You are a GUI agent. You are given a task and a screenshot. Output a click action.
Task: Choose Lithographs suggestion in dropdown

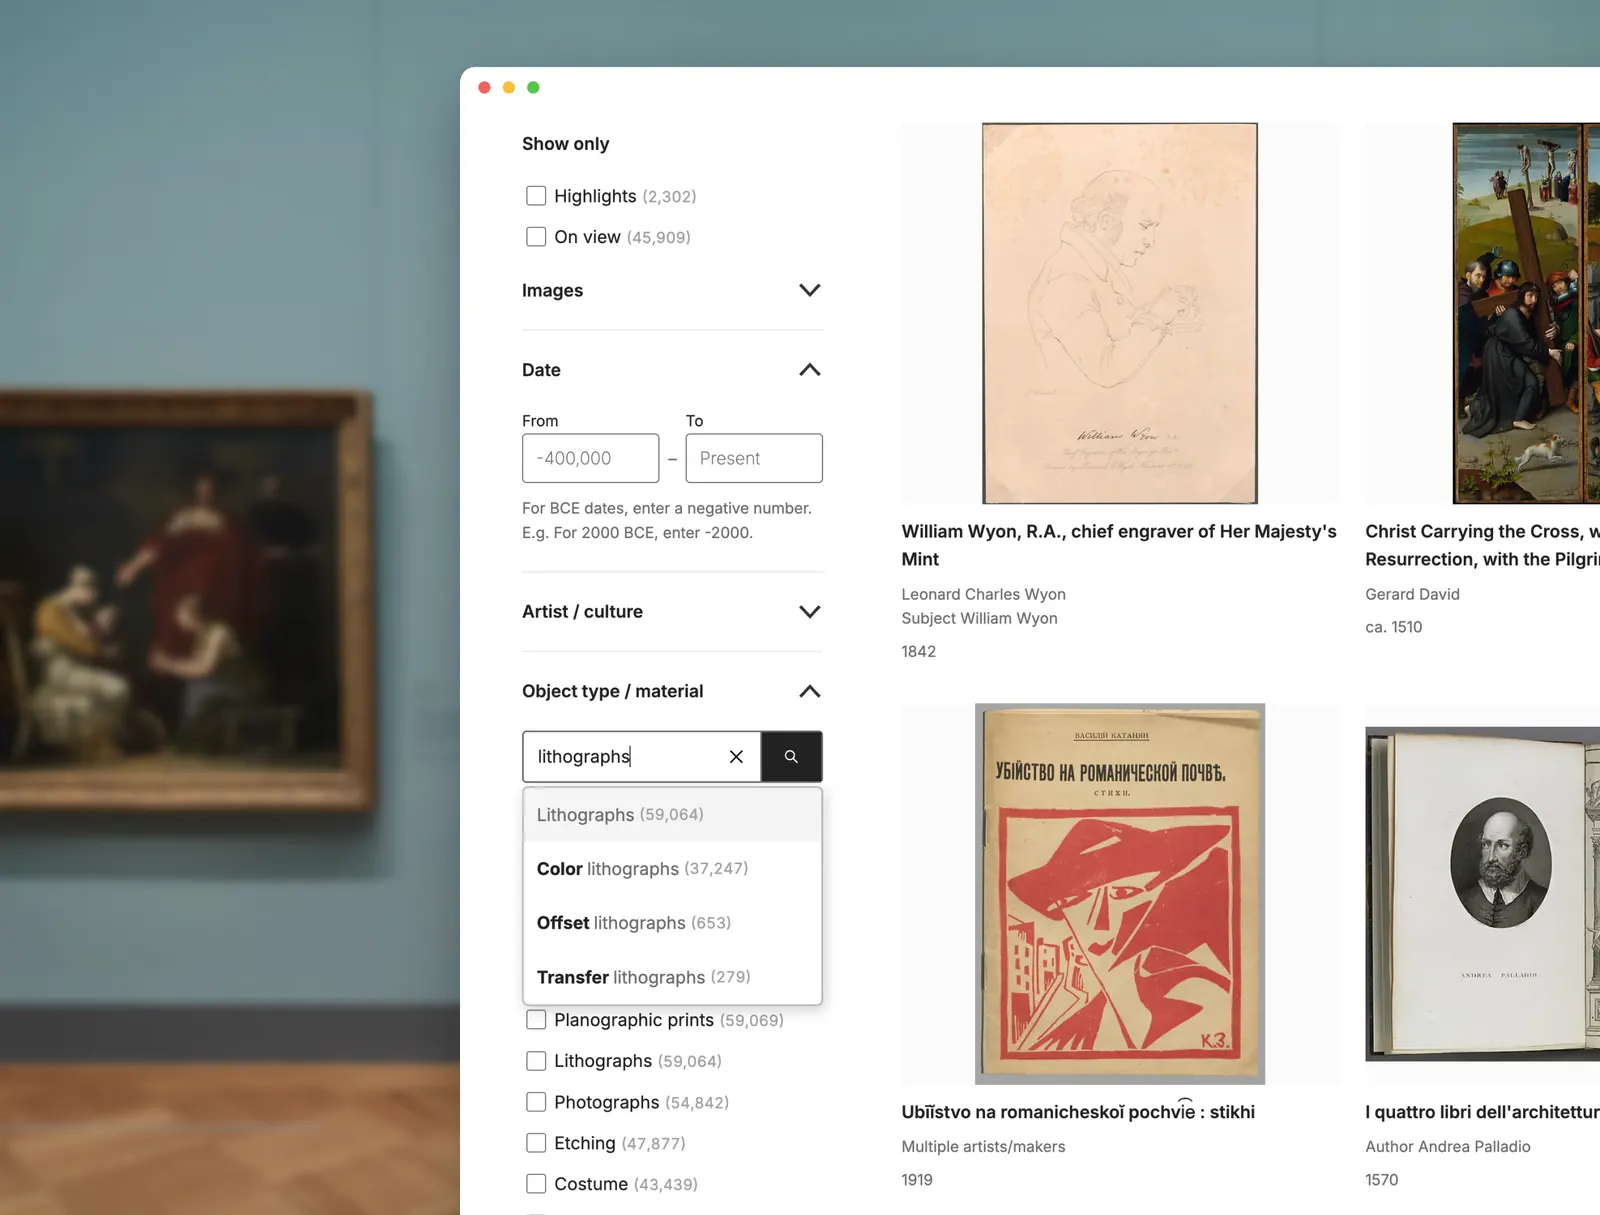(672, 815)
